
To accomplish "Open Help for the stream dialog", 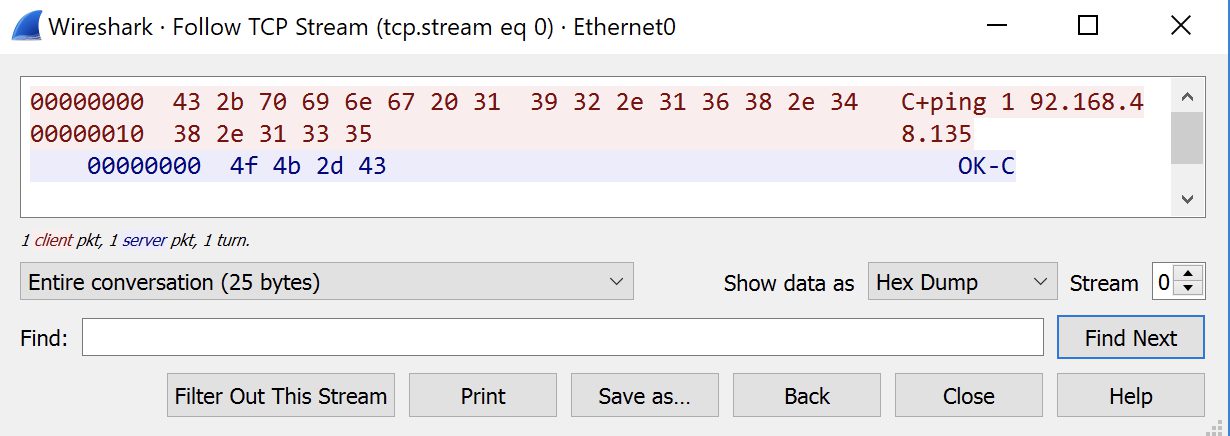I will (x=1130, y=396).
